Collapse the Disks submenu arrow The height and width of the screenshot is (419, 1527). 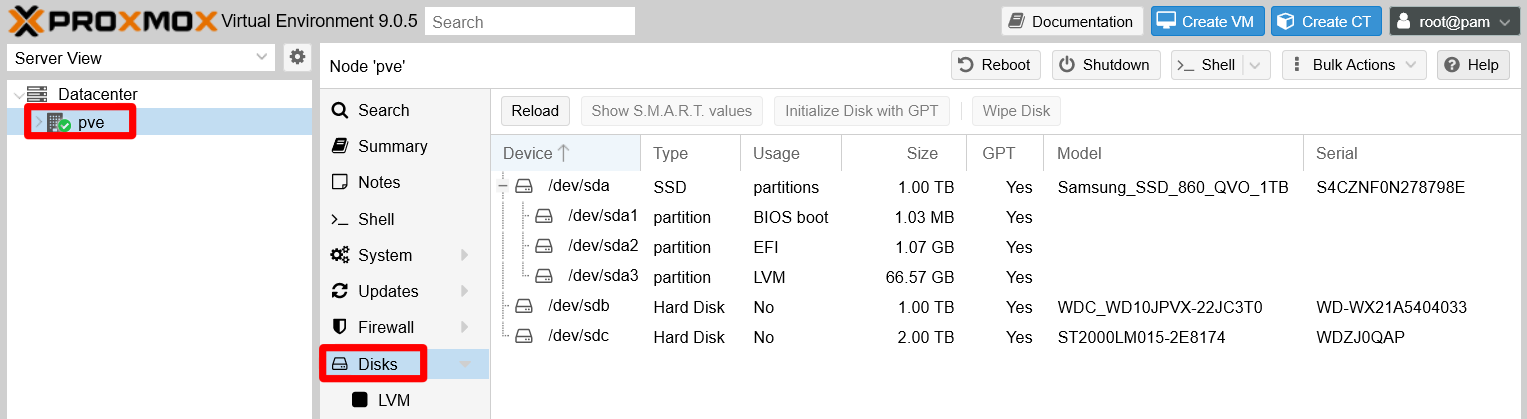pos(465,364)
